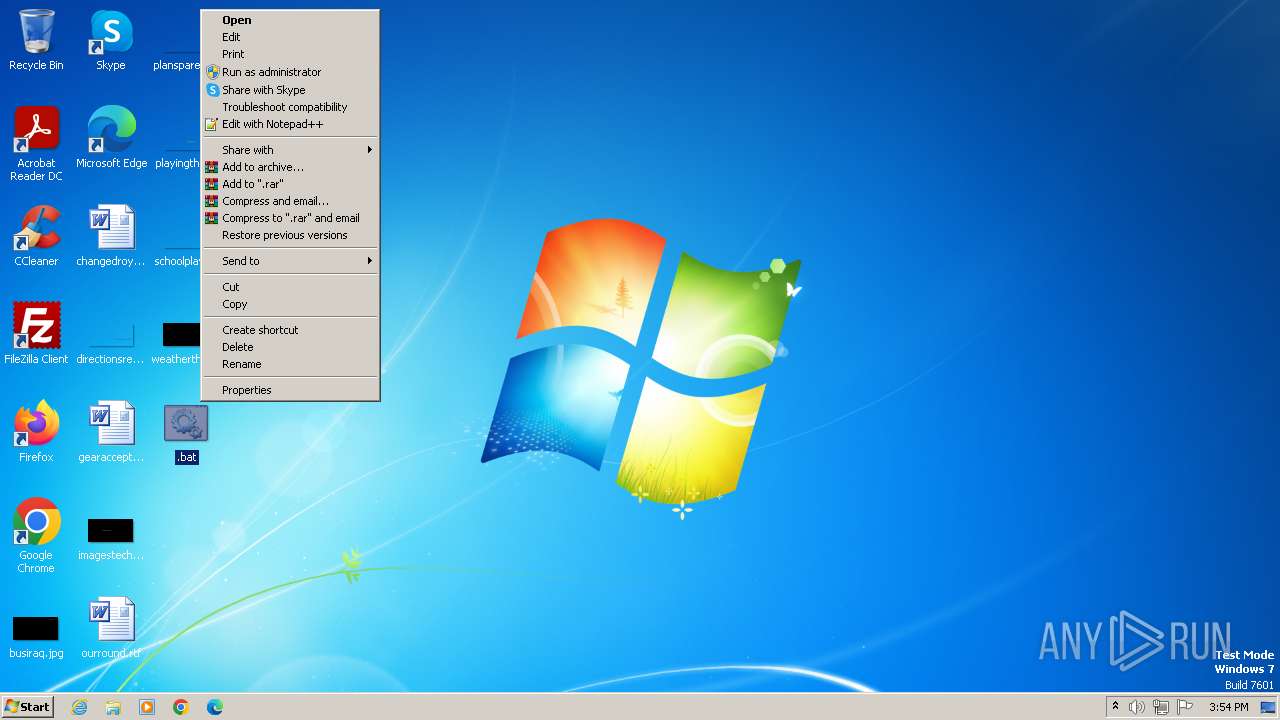Choose Cut in the context menu
This screenshot has width=1280, height=720.
tap(290, 287)
